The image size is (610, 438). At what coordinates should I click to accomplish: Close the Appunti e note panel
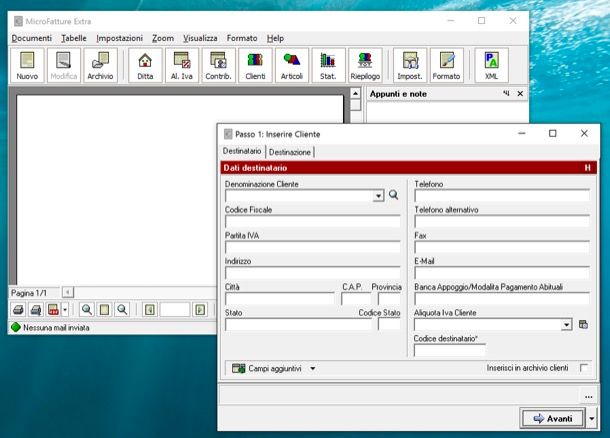520,94
